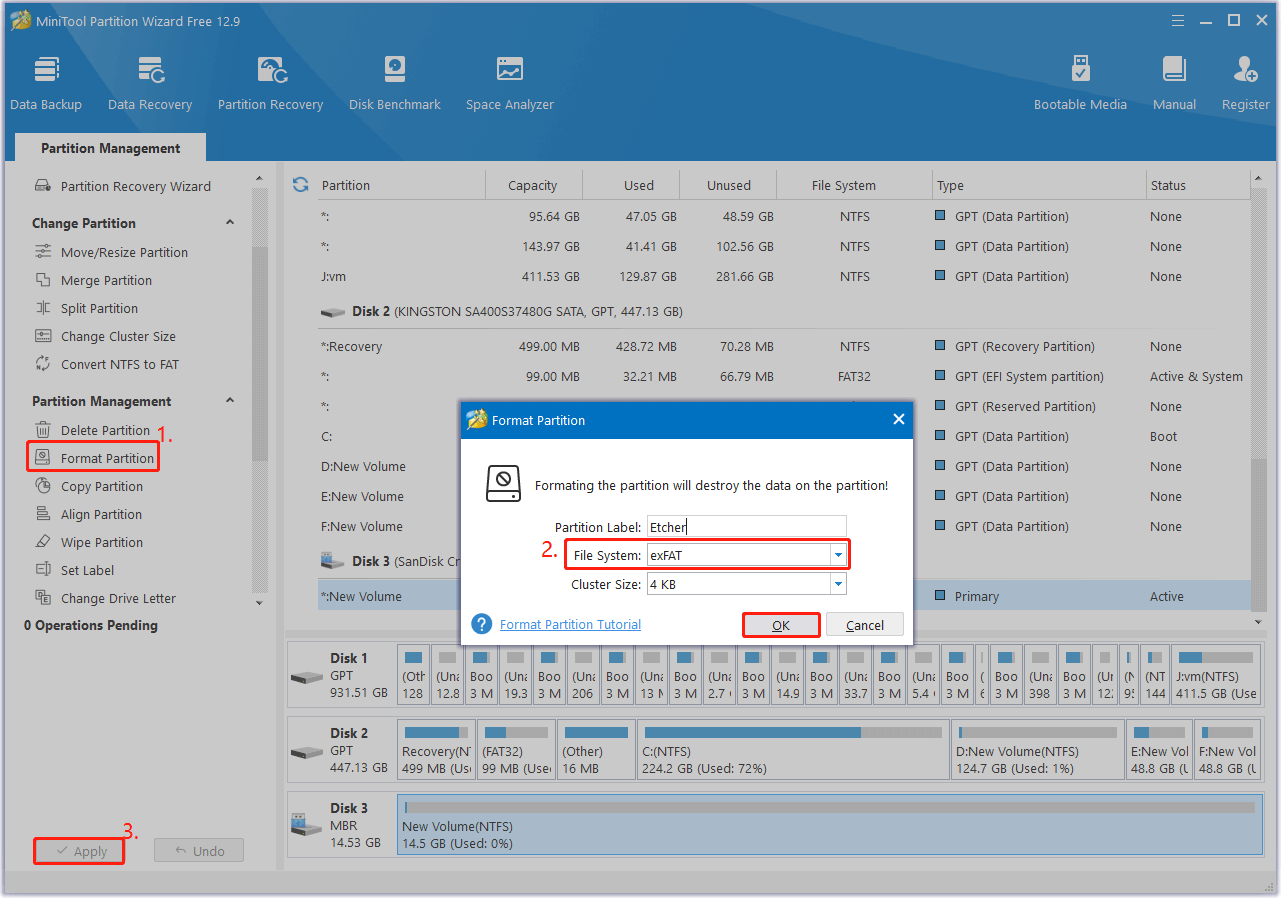Viewport: 1282px width, 900px height.
Task: Open the Cluster Size dropdown
Action: coord(838,584)
